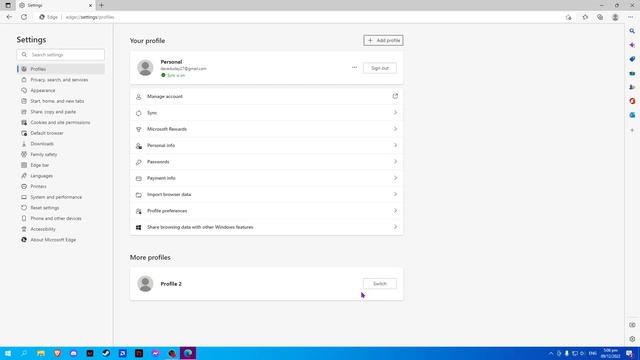Launch Brave browser from taskbar

tap(57, 353)
